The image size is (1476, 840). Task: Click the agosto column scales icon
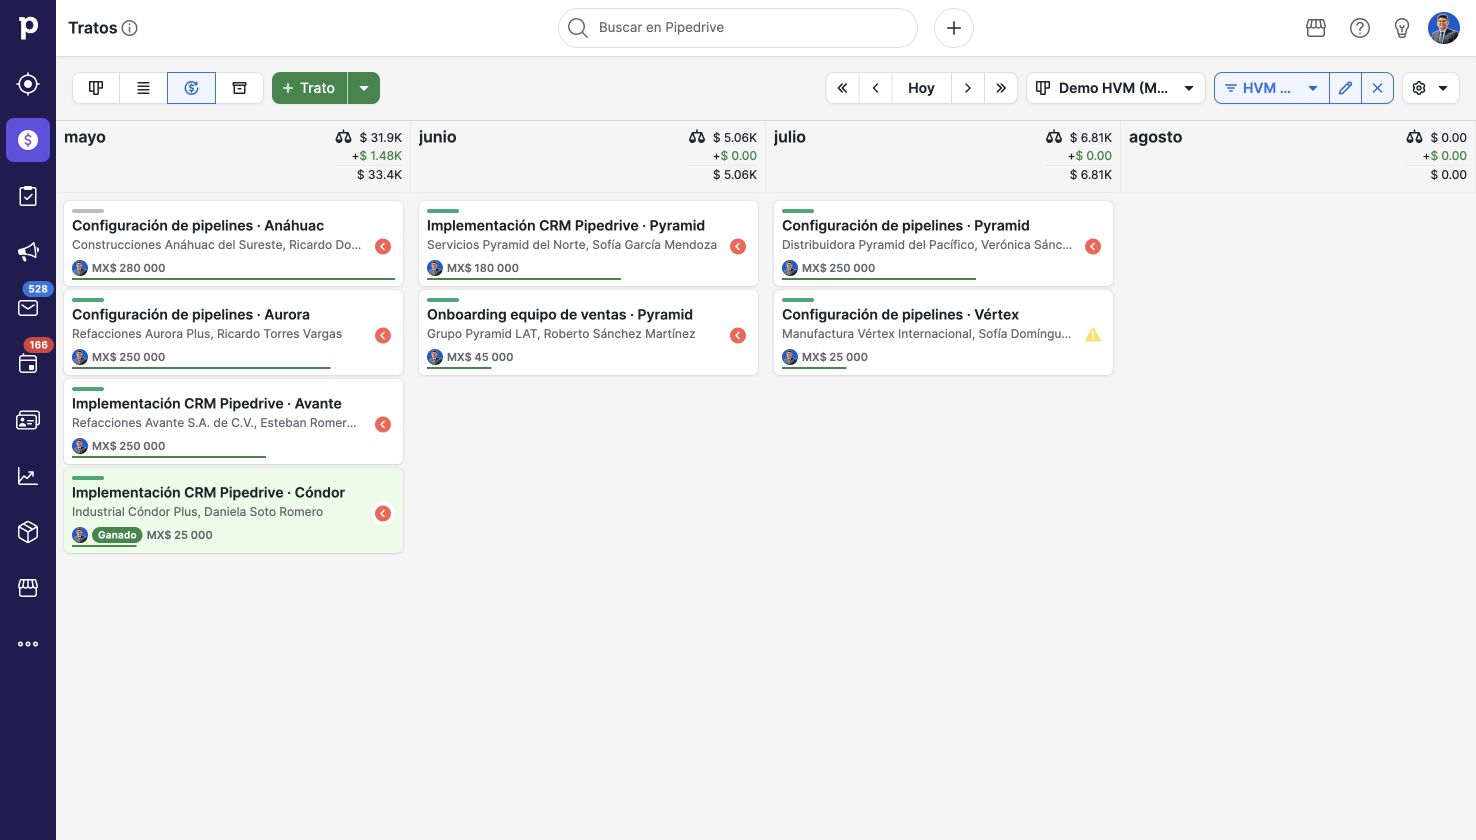[1414, 137]
